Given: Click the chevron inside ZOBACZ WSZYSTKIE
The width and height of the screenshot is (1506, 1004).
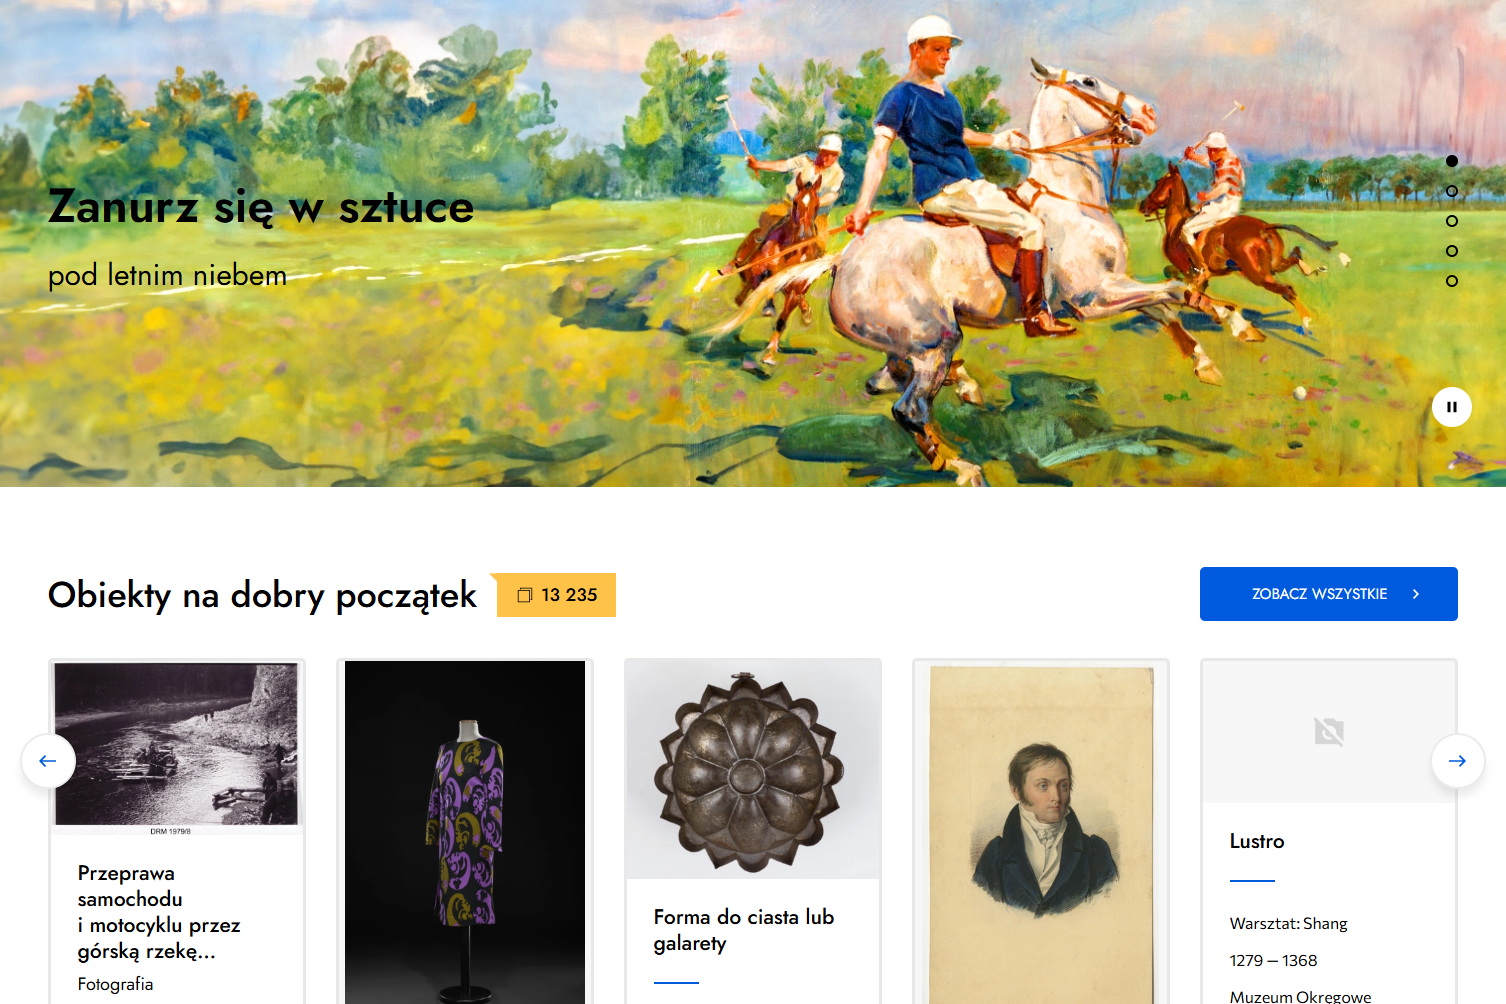Looking at the screenshot, I should point(1415,594).
